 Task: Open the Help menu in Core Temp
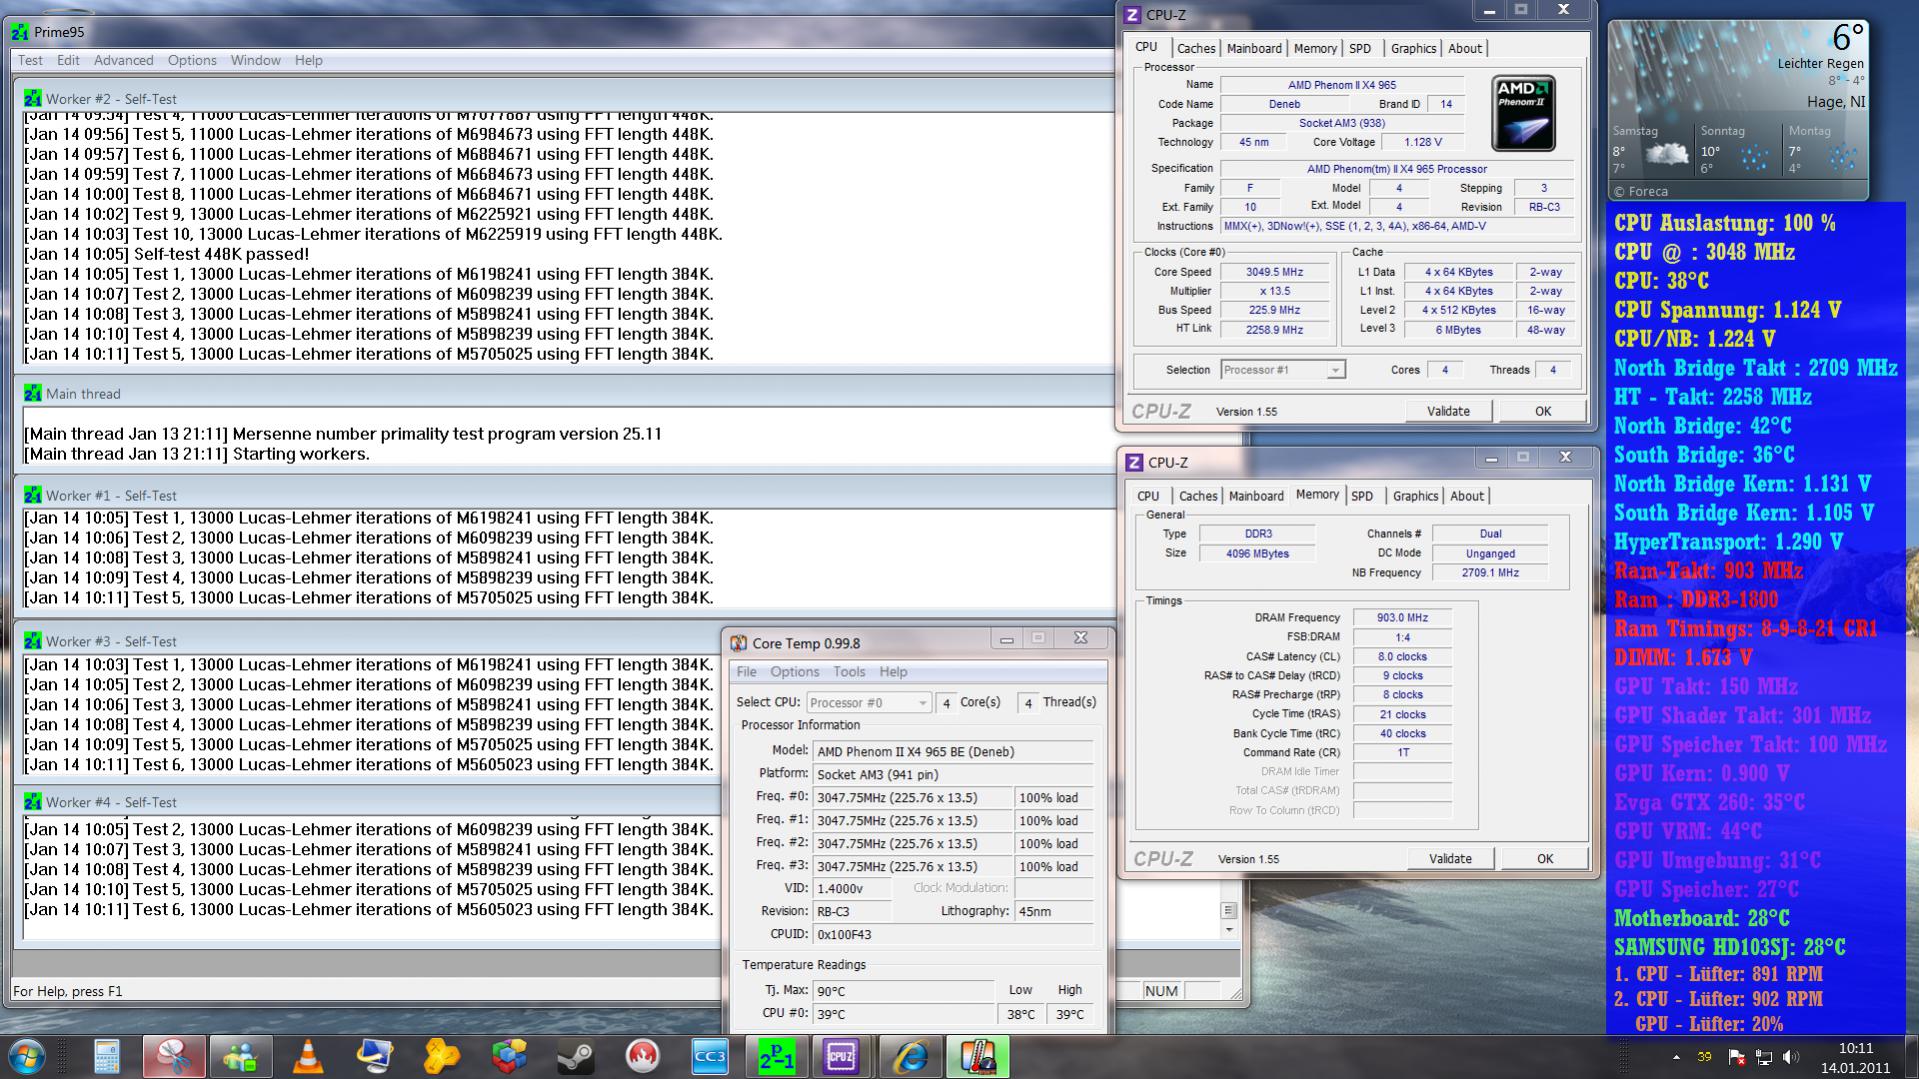click(893, 672)
